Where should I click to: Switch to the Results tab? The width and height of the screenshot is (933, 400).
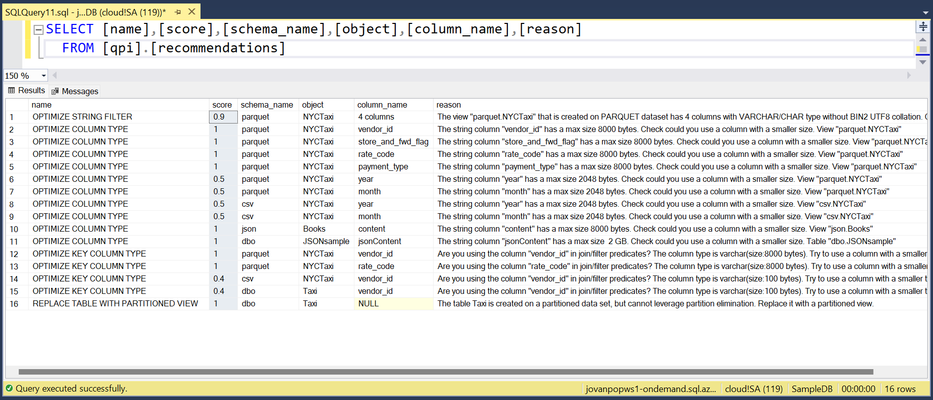26,90
